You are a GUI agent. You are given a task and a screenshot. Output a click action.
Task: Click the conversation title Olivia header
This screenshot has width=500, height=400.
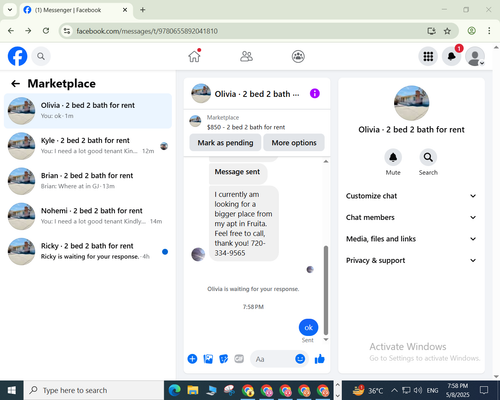pyautogui.click(x=257, y=94)
